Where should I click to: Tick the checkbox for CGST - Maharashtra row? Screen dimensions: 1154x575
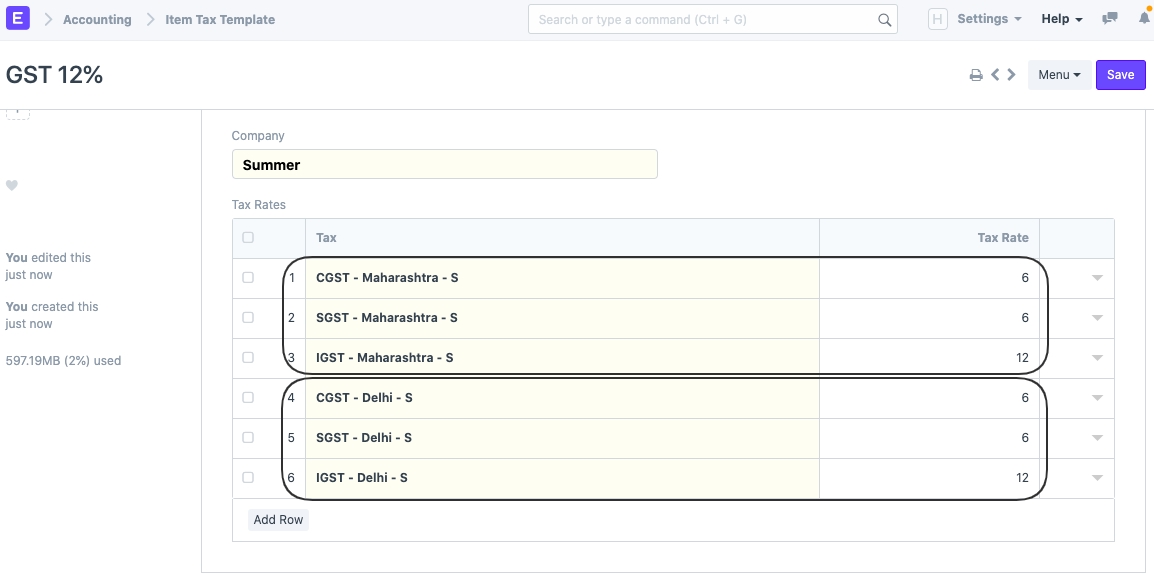point(248,278)
